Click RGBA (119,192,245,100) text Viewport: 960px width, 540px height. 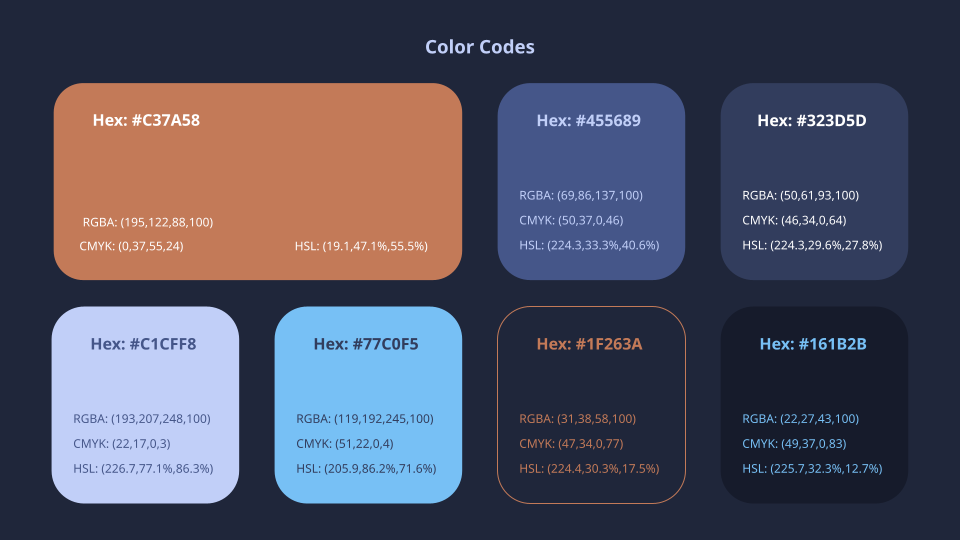[x=365, y=419]
